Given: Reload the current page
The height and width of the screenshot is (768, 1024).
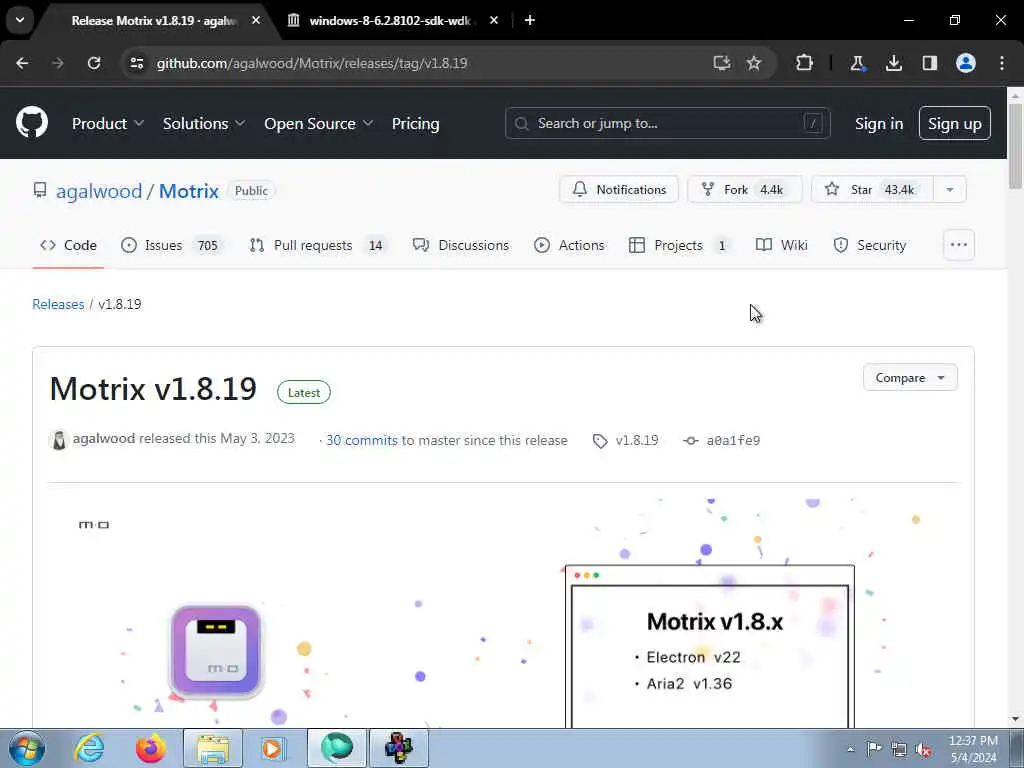Looking at the screenshot, I should pyautogui.click(x=94, y=63).
